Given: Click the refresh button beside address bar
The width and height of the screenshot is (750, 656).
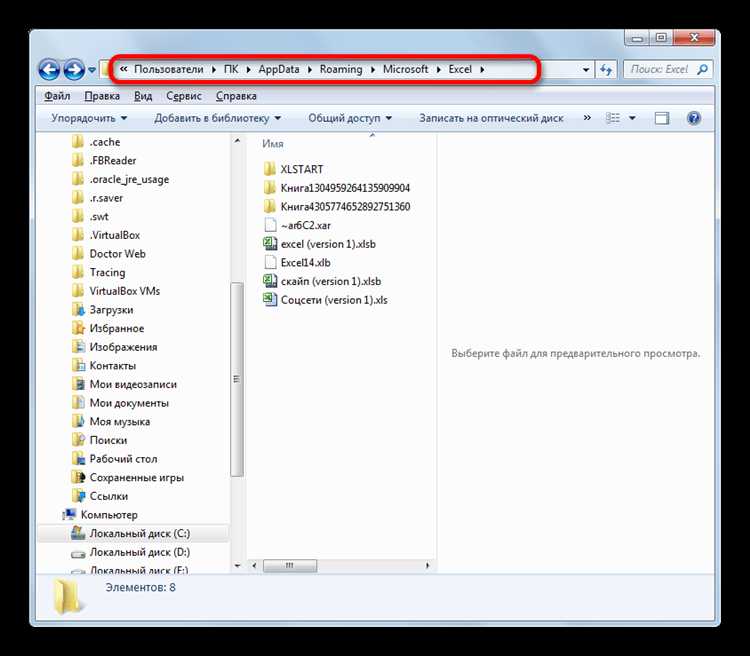Looking at the screenshot, I should point(606,70).
